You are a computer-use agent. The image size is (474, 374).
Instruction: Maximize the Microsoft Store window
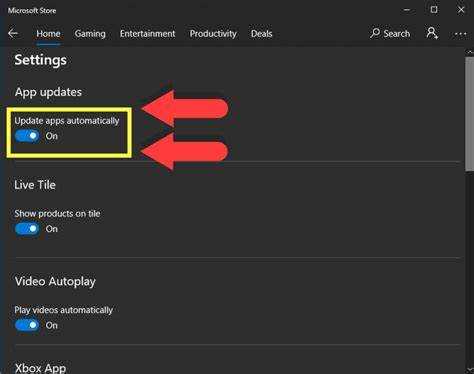(434, 10)
